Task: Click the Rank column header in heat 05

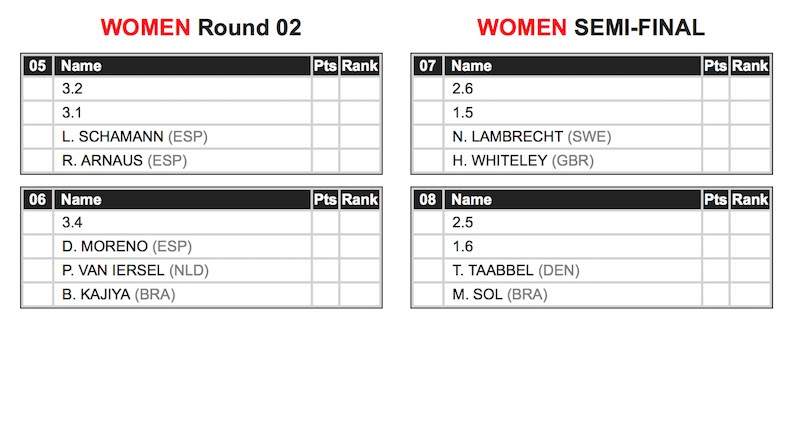Action: tap(360, 66)
